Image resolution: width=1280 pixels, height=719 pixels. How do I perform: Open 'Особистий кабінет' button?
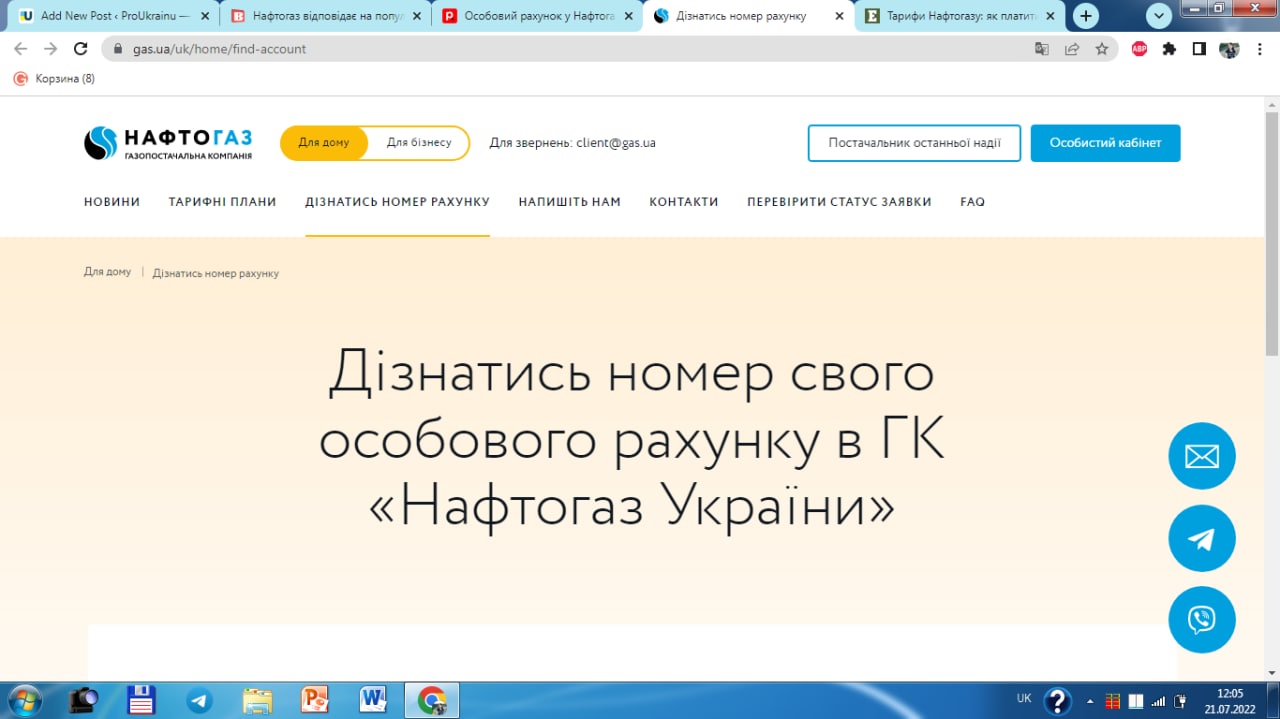pyautogui.click(x=1105, y=143)
